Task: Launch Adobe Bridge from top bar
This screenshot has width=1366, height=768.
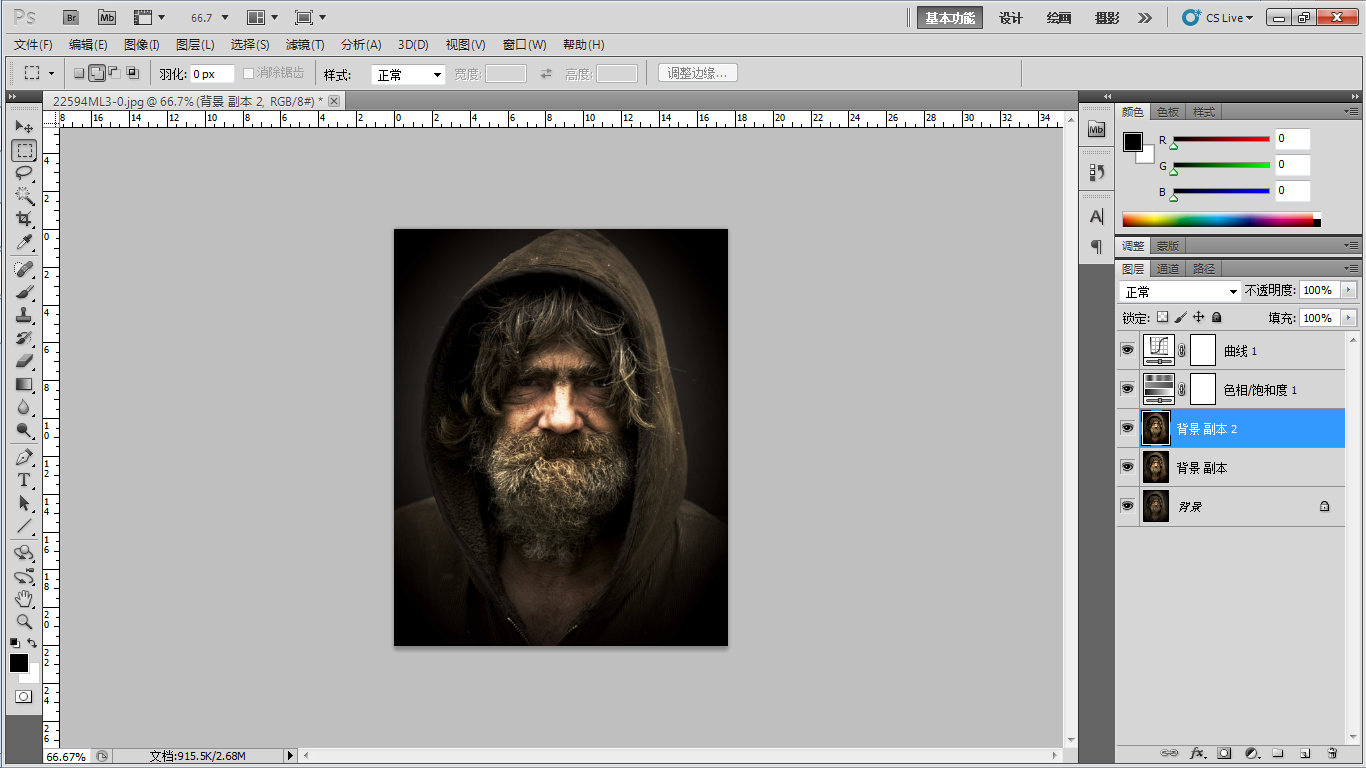Action: click(x=71, y=17)
